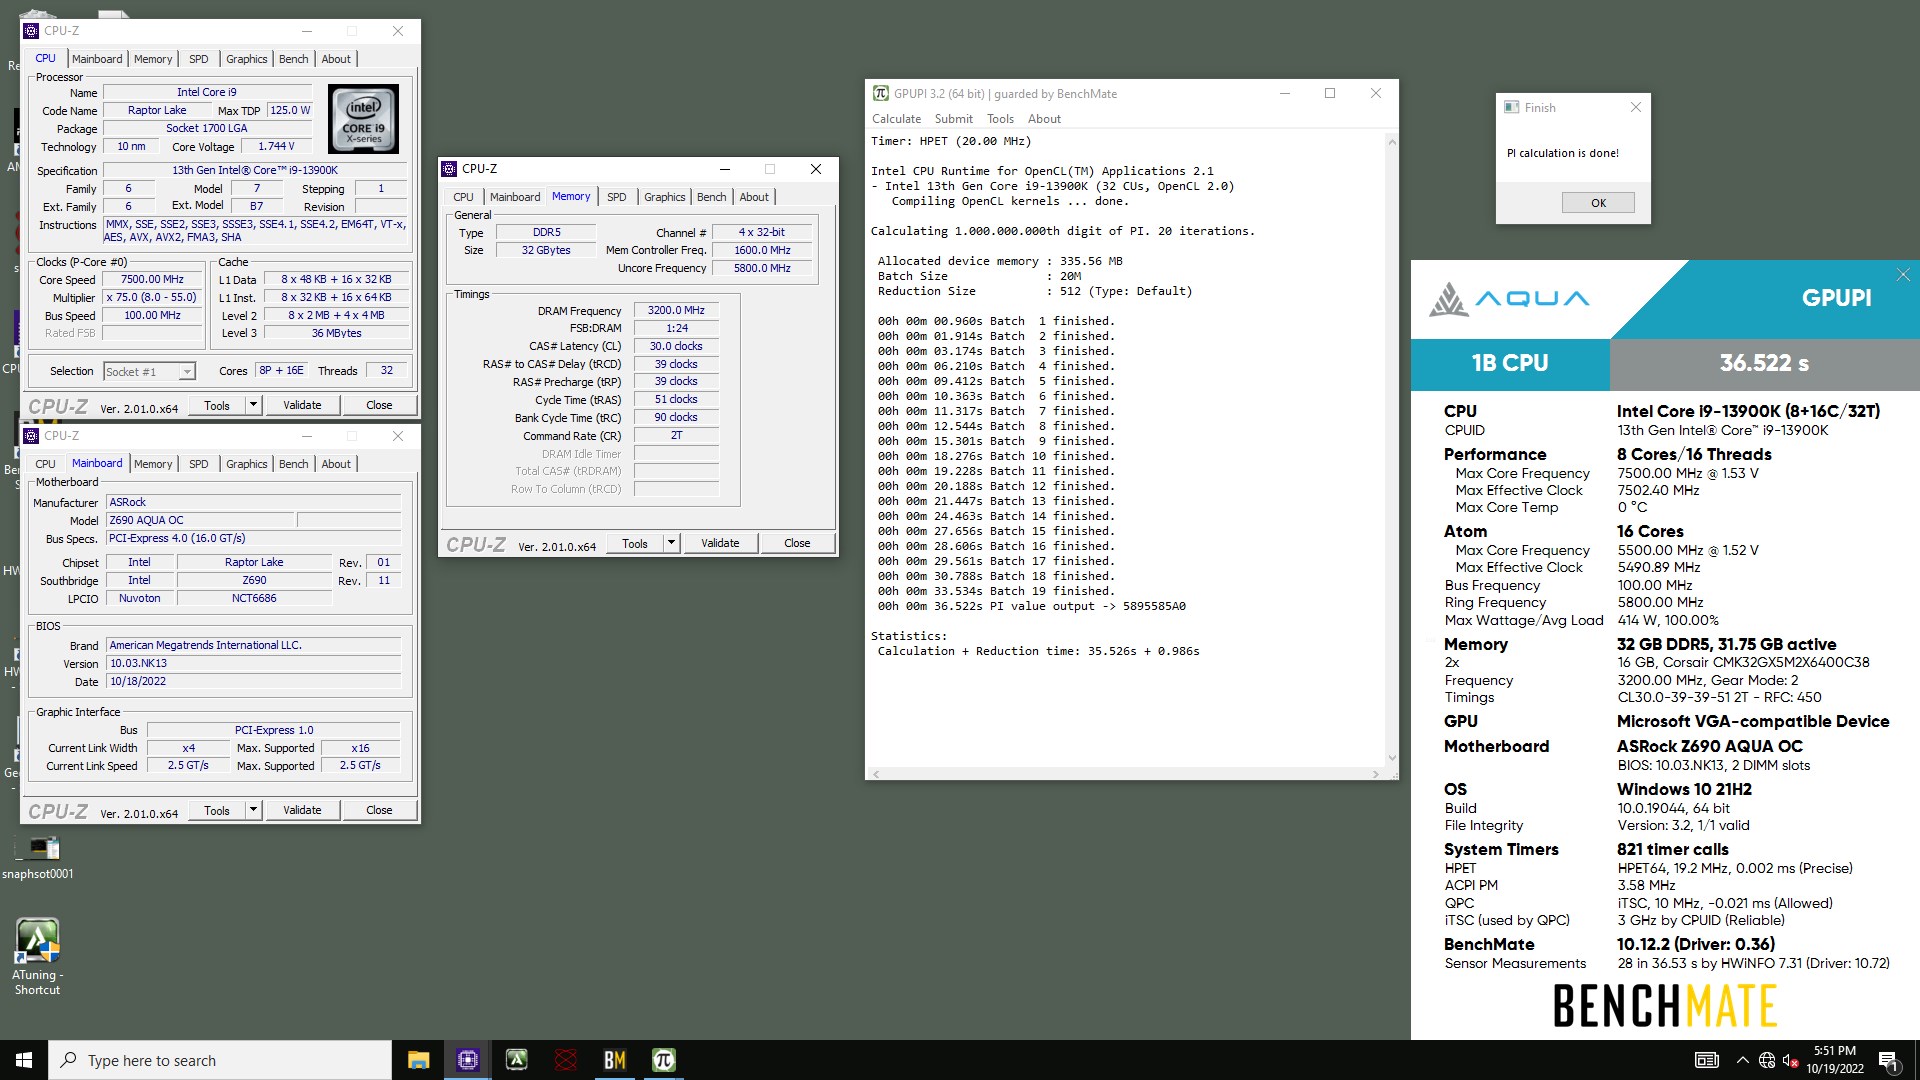Click Close in Mainboard CPU-Z window
The width and height of the screenshot is (1920, 1080).
point(379,810)
